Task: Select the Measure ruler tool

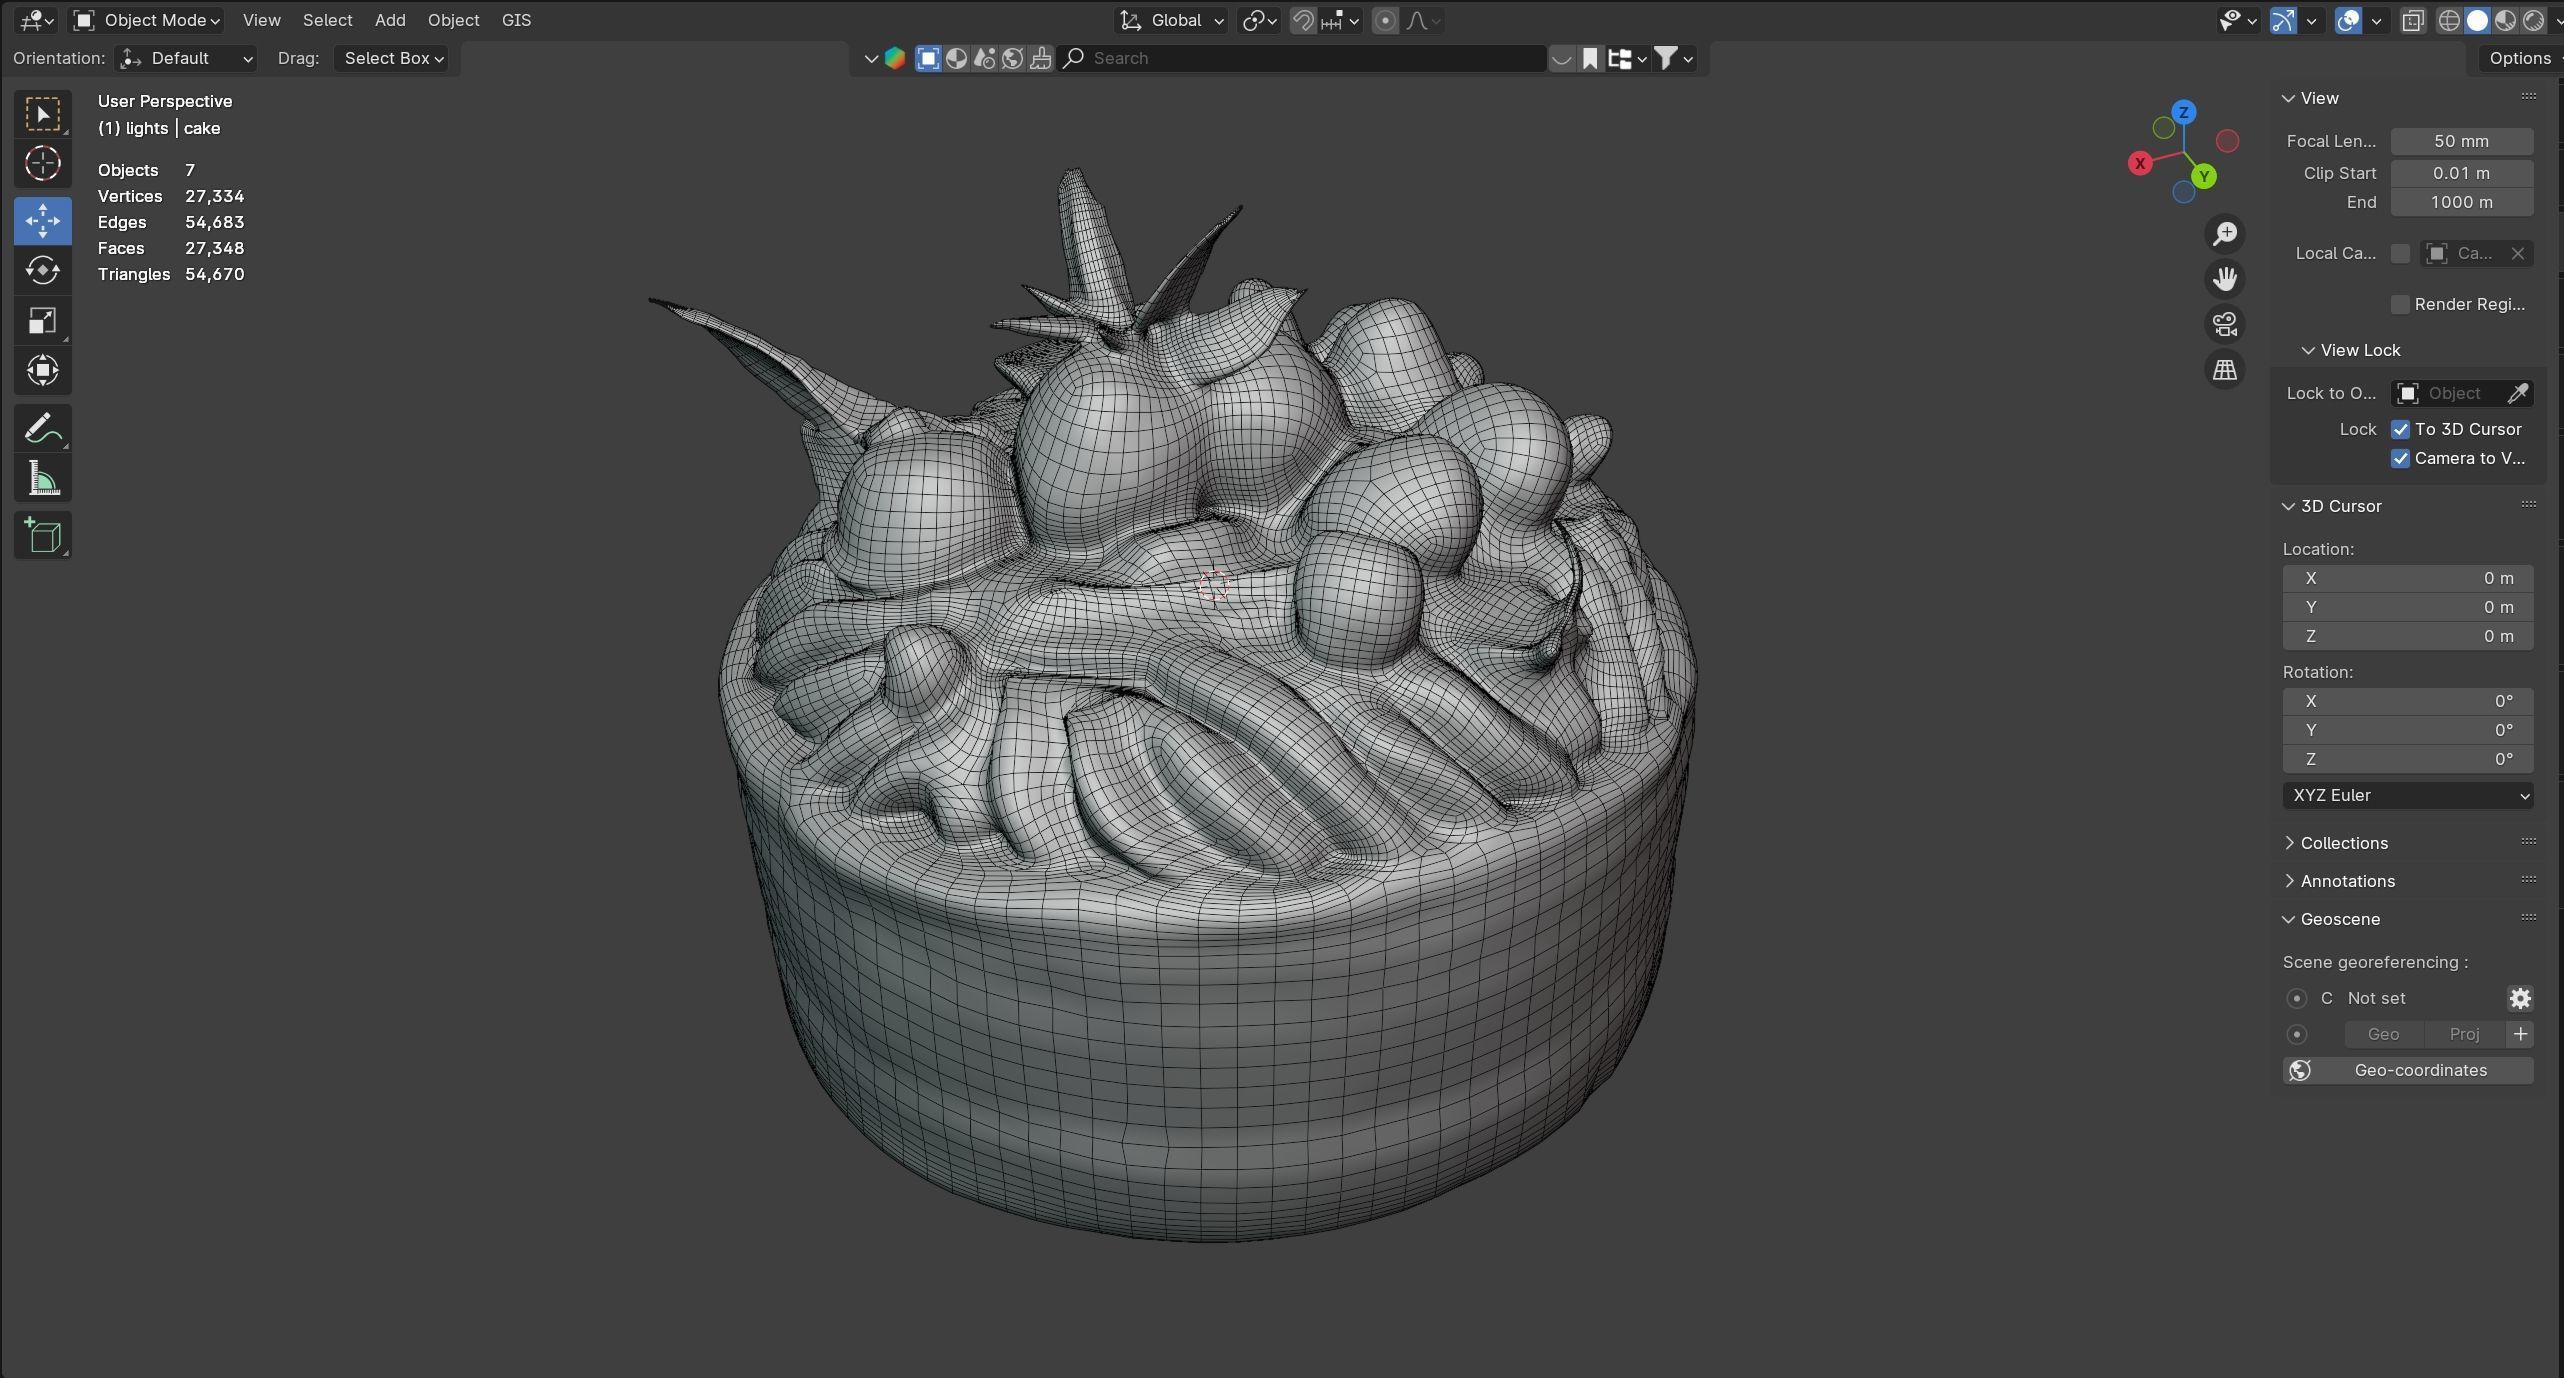Action: (43, 479)
